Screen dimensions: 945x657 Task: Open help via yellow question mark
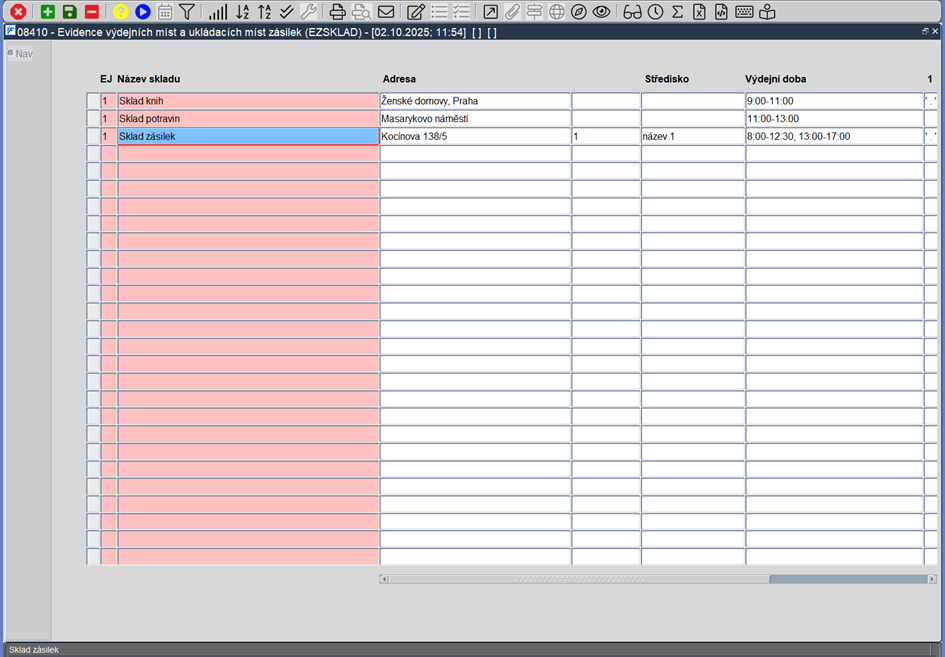pos(121,11)
